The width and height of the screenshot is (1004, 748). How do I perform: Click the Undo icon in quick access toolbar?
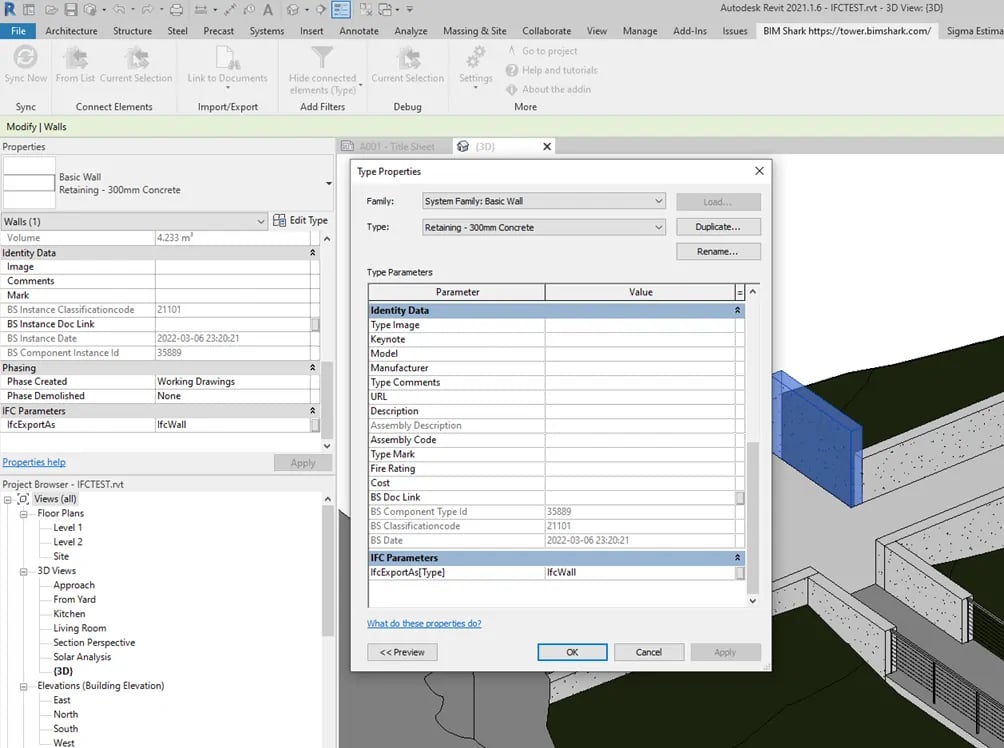pyautogui.click(x=120, y=10)
